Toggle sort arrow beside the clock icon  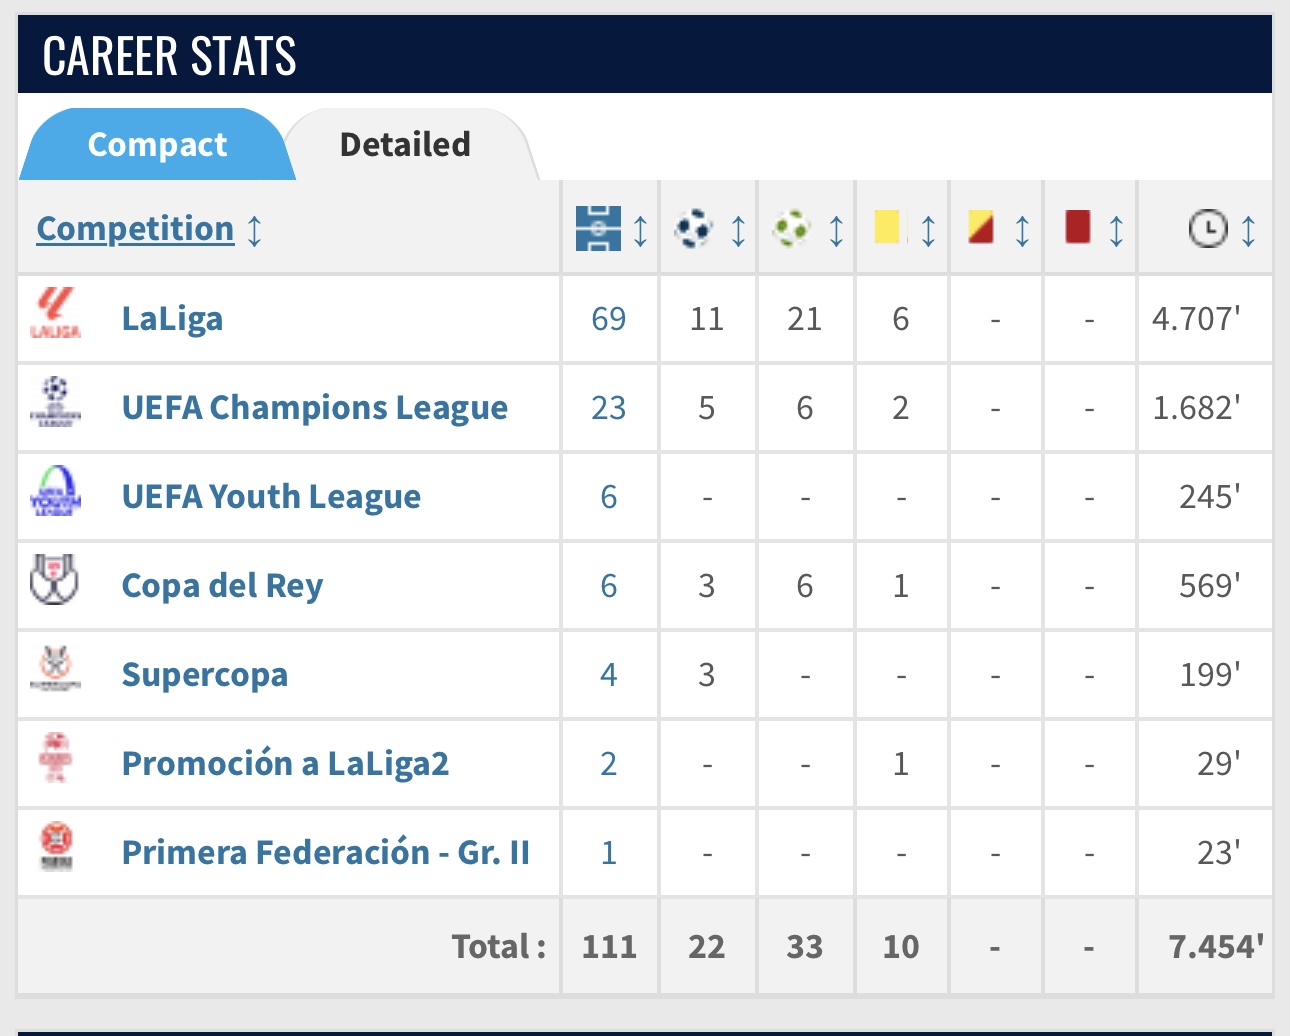pos(1248,230)
